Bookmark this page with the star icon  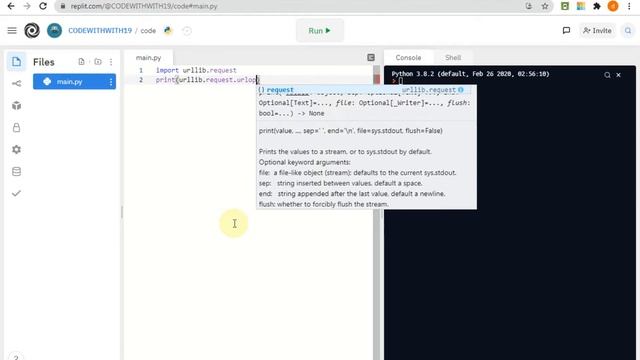(545, 6)
